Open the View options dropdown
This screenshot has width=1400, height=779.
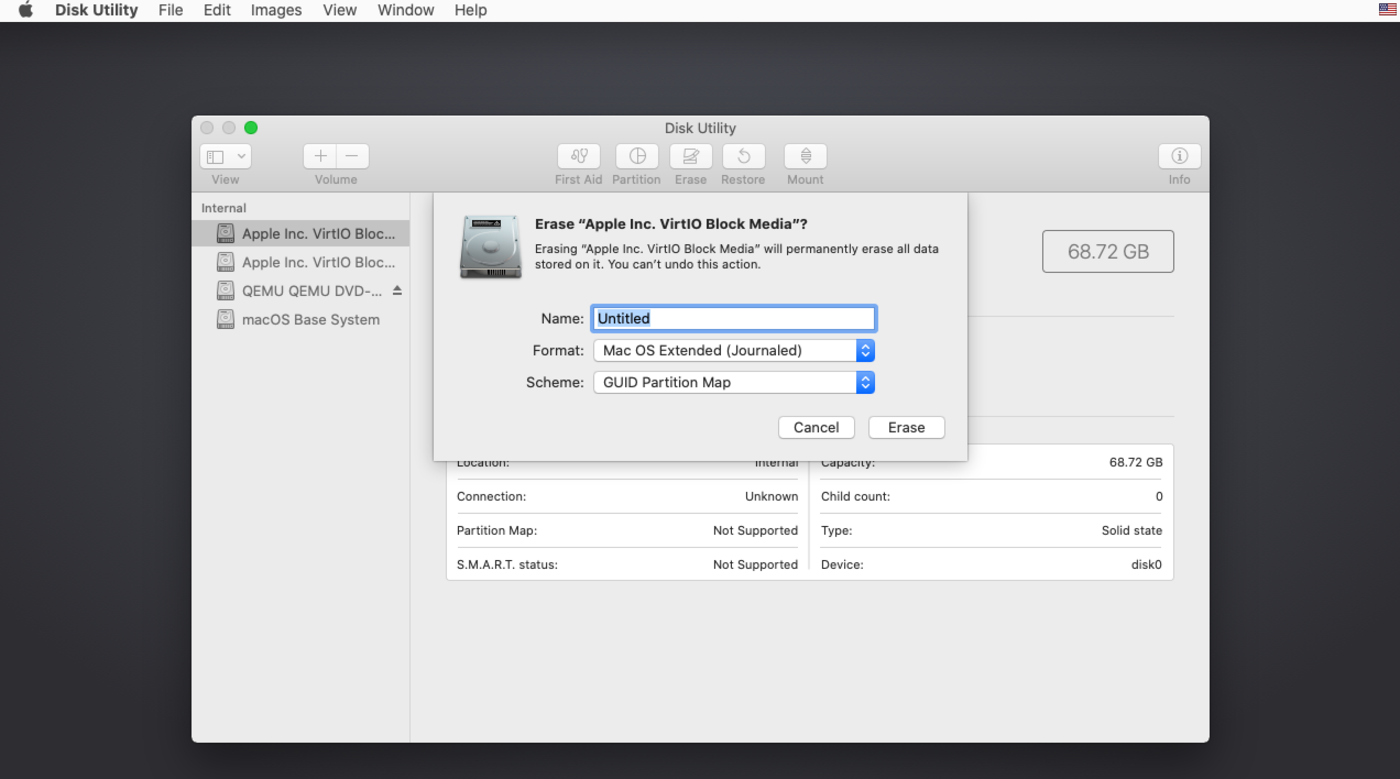[225, 156]
